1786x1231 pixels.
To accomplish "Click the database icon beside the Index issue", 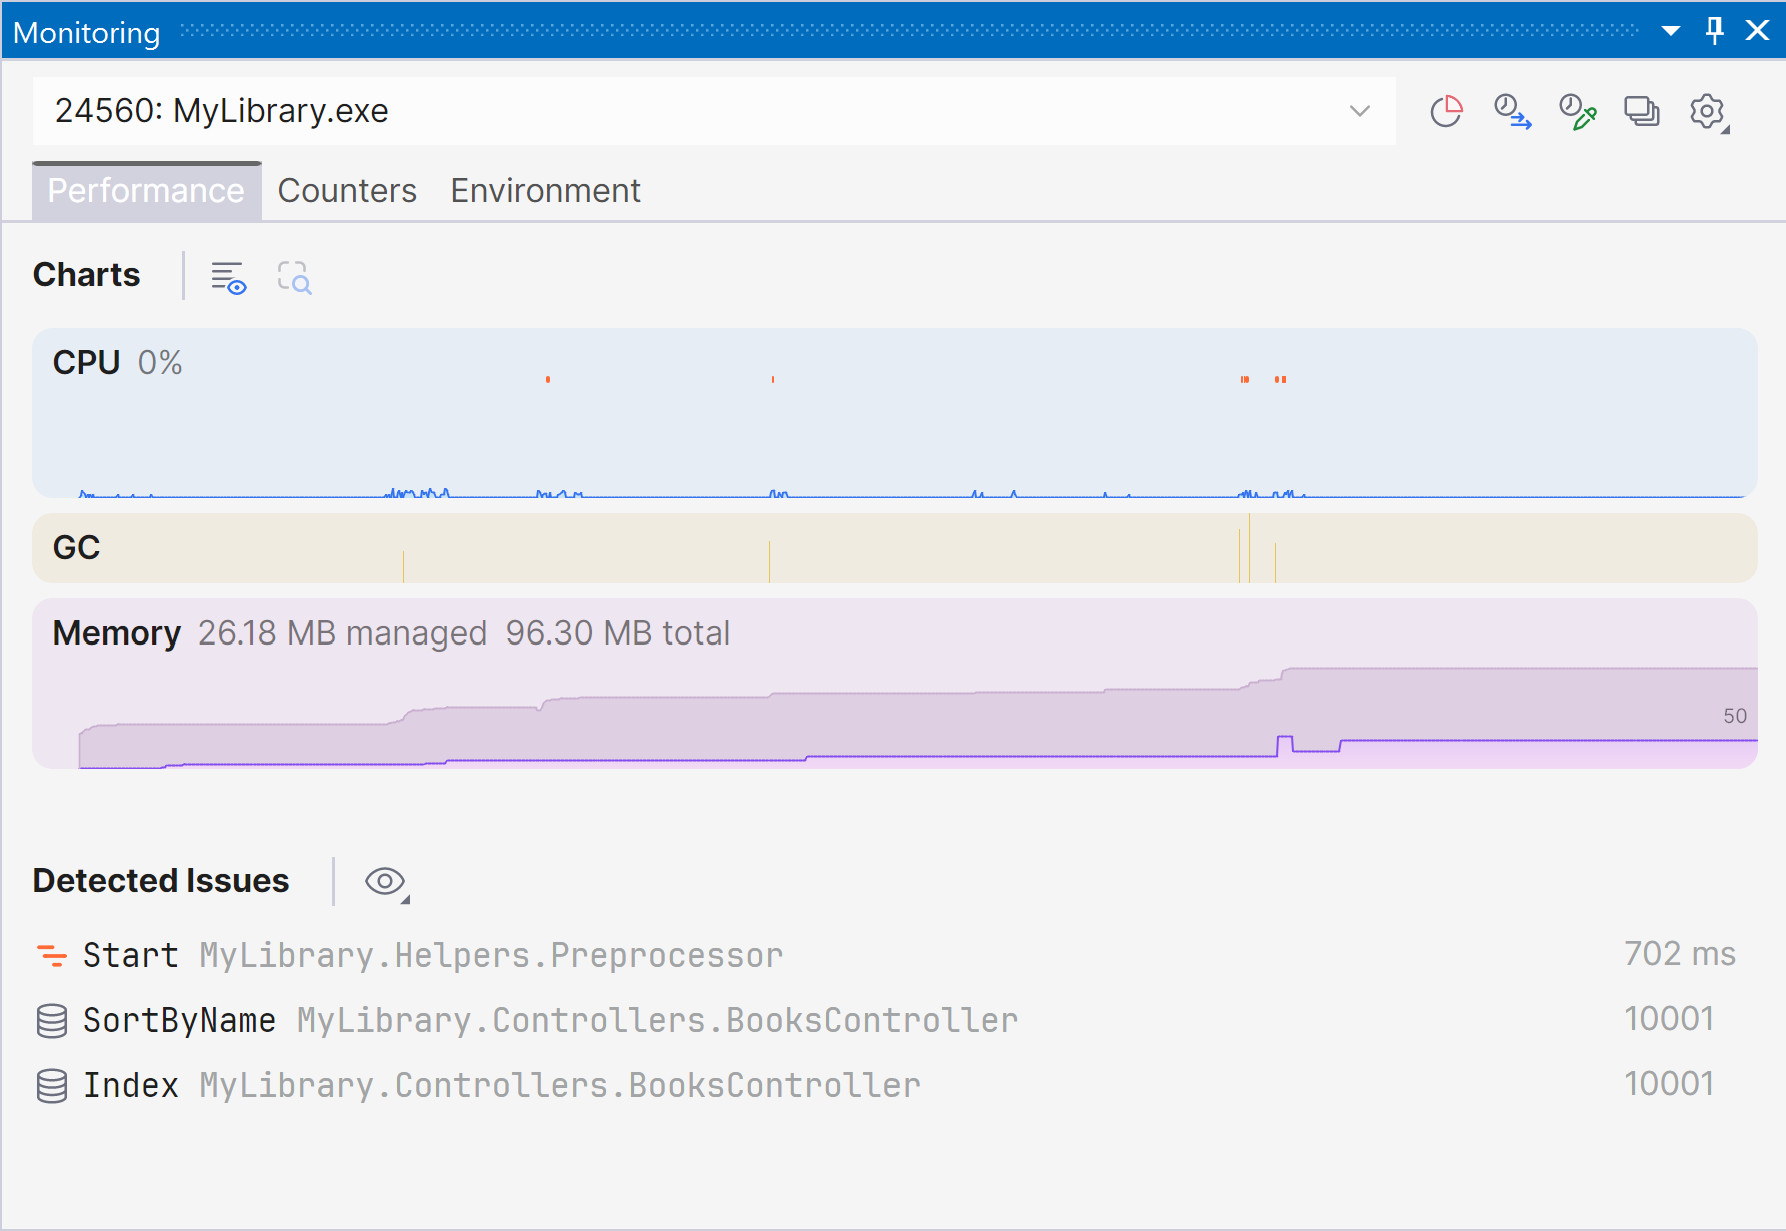I will (52, 1085).
